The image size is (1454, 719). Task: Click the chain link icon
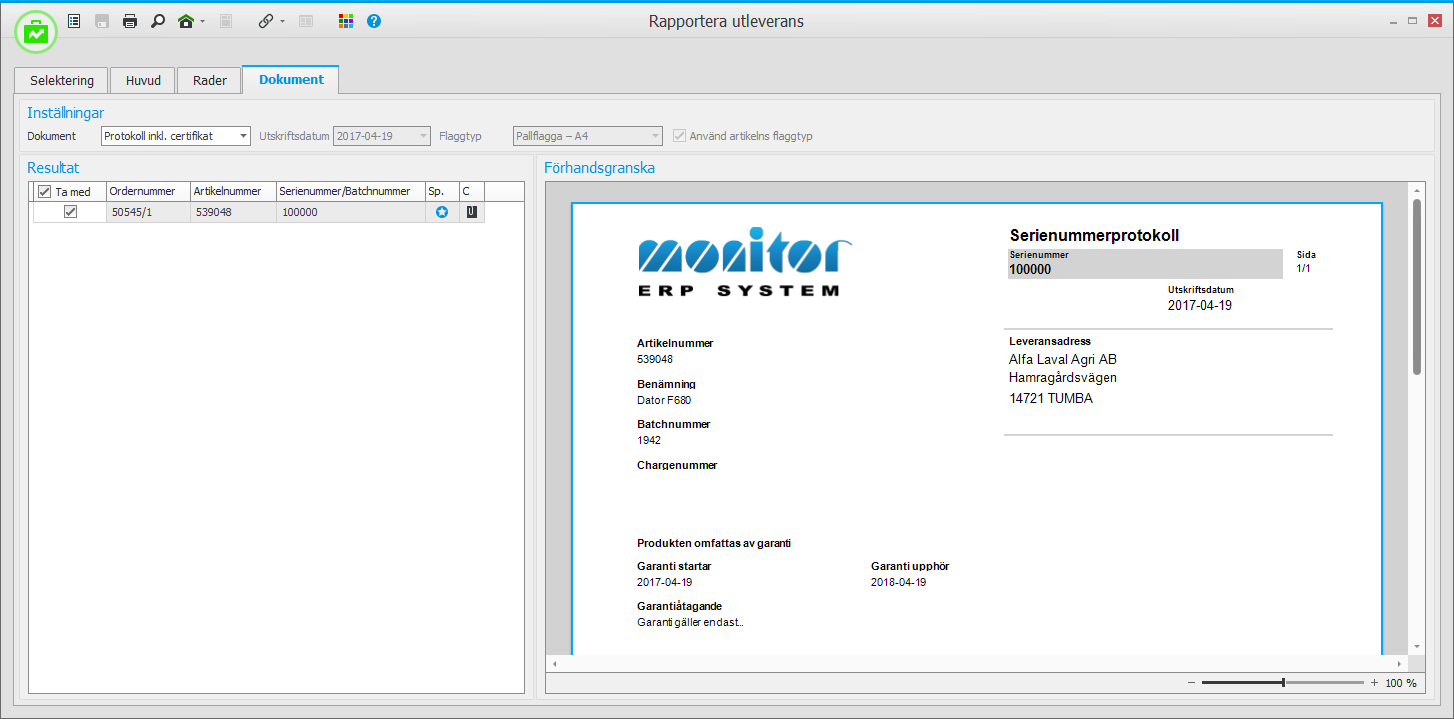point(265,21)
